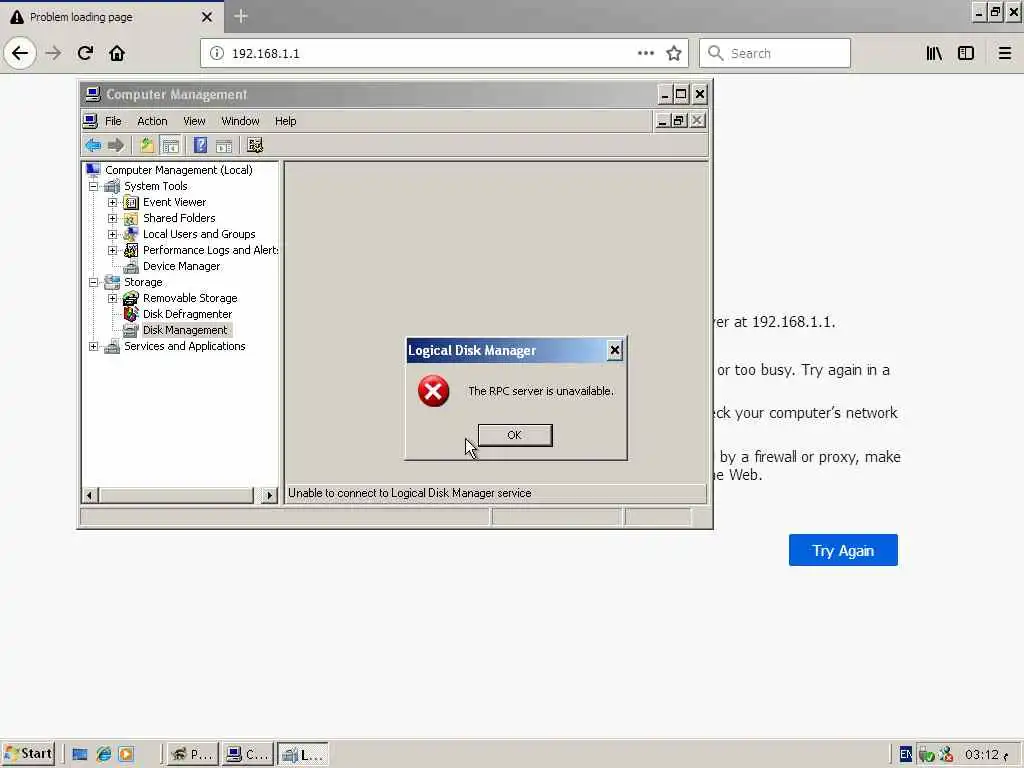Close the Problem loading page tab
The height and width of the screenshot is (768, 1024).
[207, 17]
